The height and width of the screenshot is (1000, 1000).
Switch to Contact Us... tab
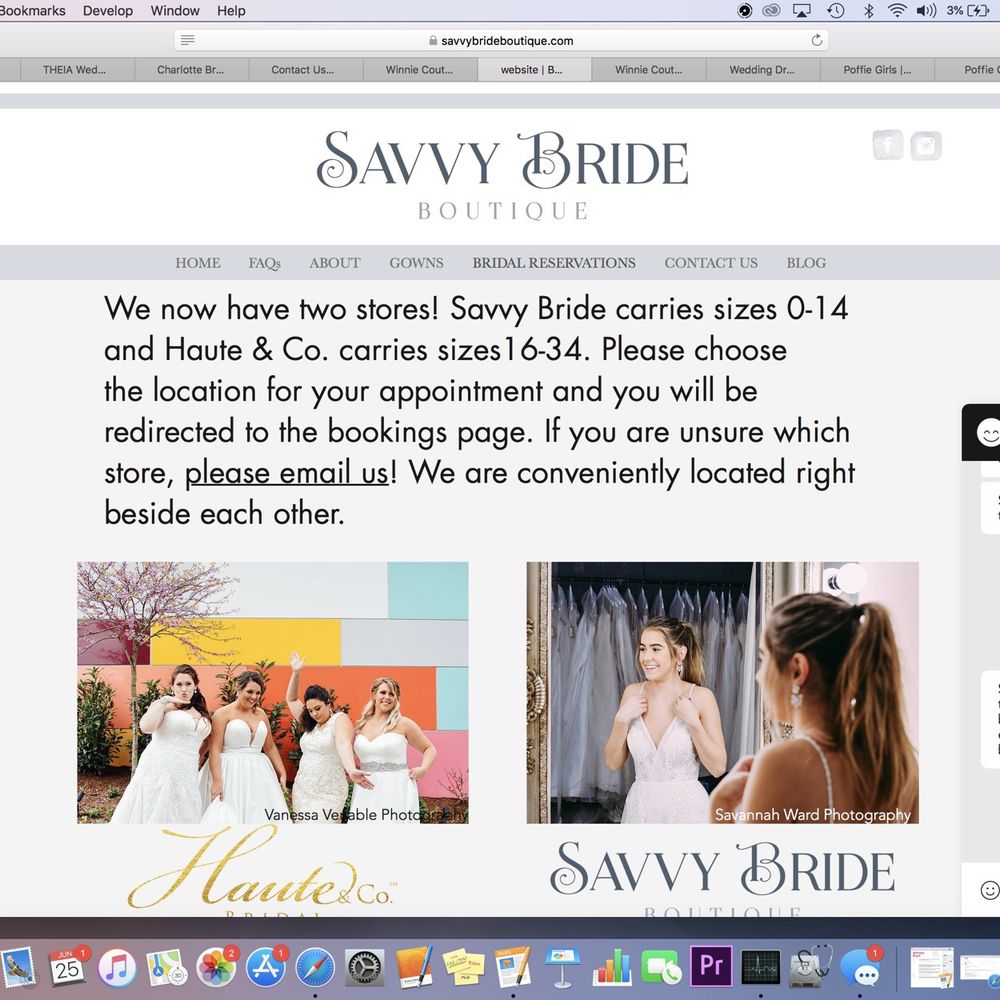(305, 70)
